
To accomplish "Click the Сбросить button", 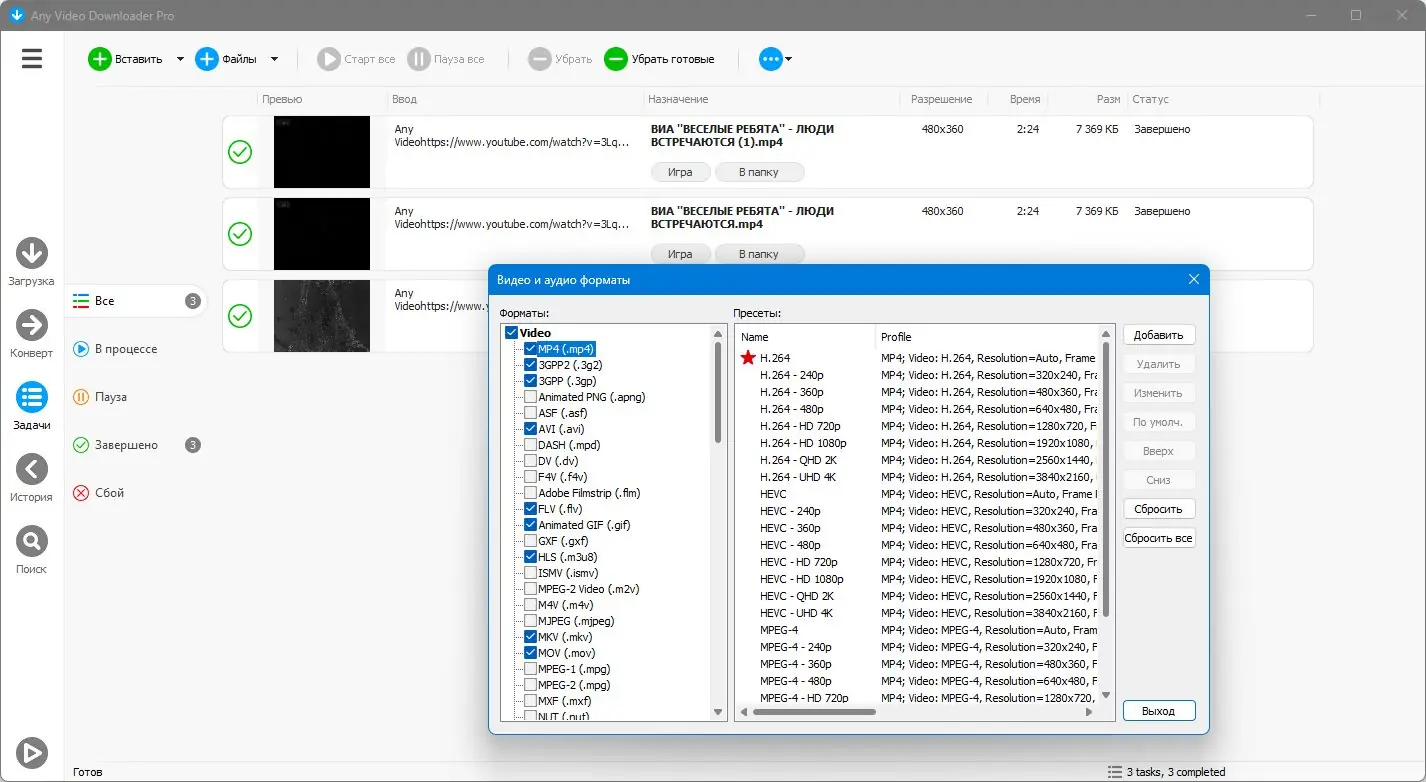I will click(x=1159, y=509).
